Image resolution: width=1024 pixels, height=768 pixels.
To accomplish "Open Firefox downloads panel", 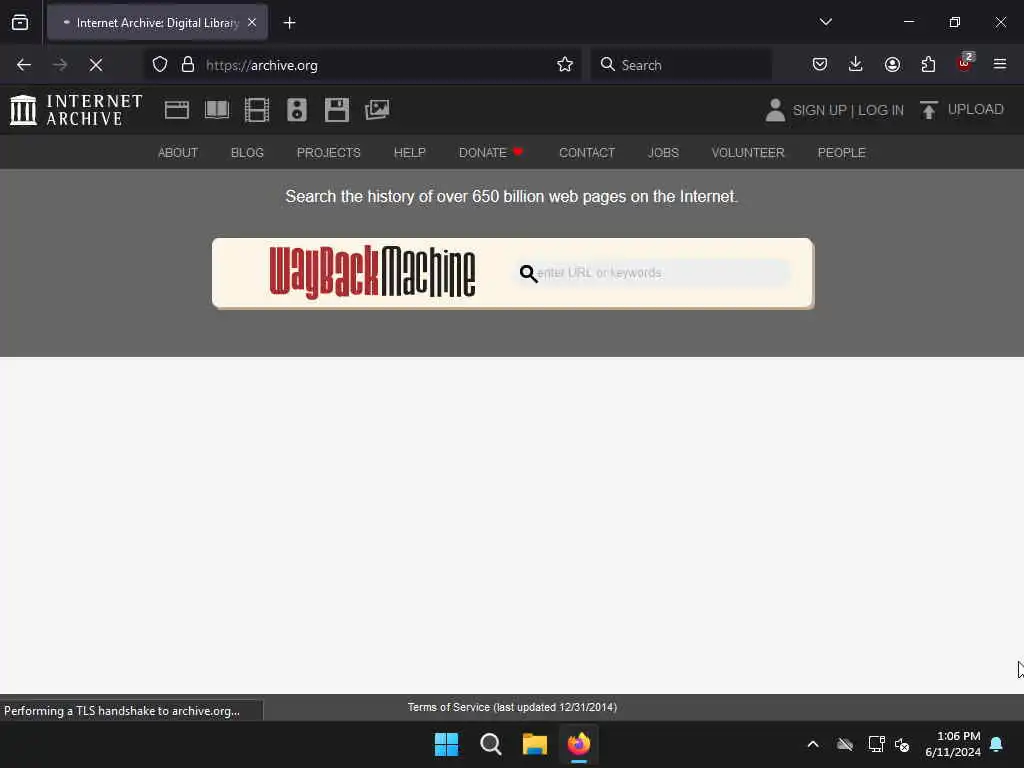I will (856, 65).
